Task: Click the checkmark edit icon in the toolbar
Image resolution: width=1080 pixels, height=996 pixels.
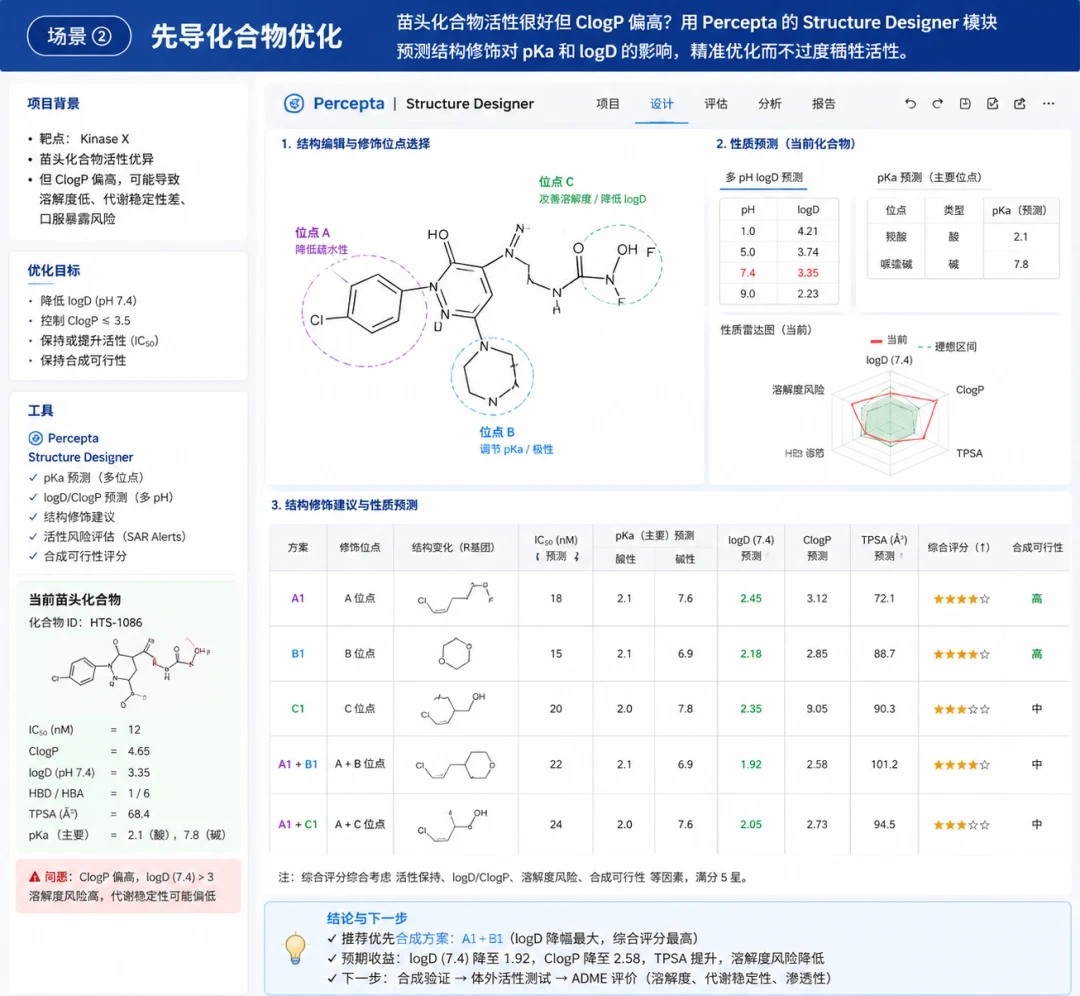Action: (993, 103)
